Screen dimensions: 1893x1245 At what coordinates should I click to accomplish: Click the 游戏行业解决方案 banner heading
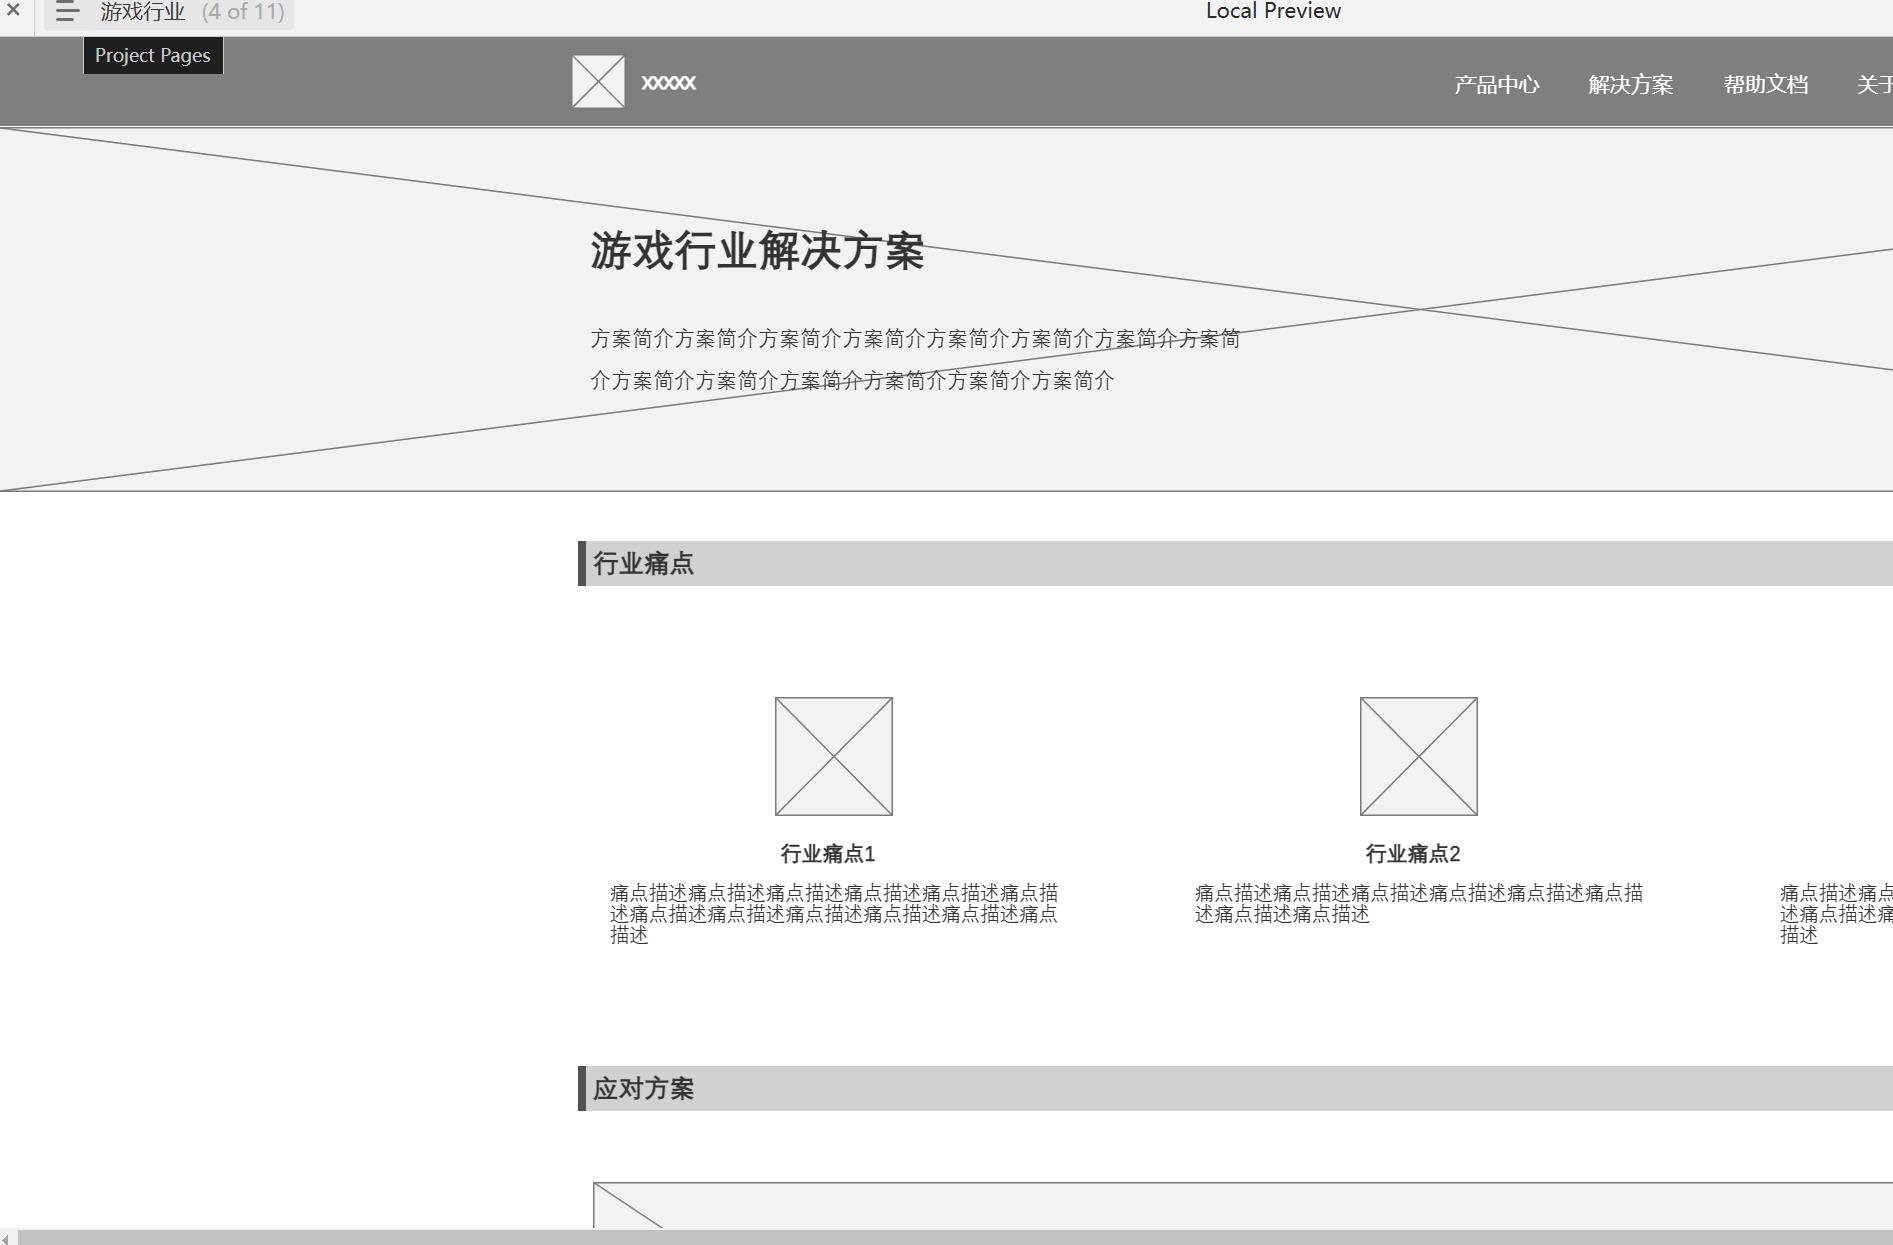click(757, 250)
